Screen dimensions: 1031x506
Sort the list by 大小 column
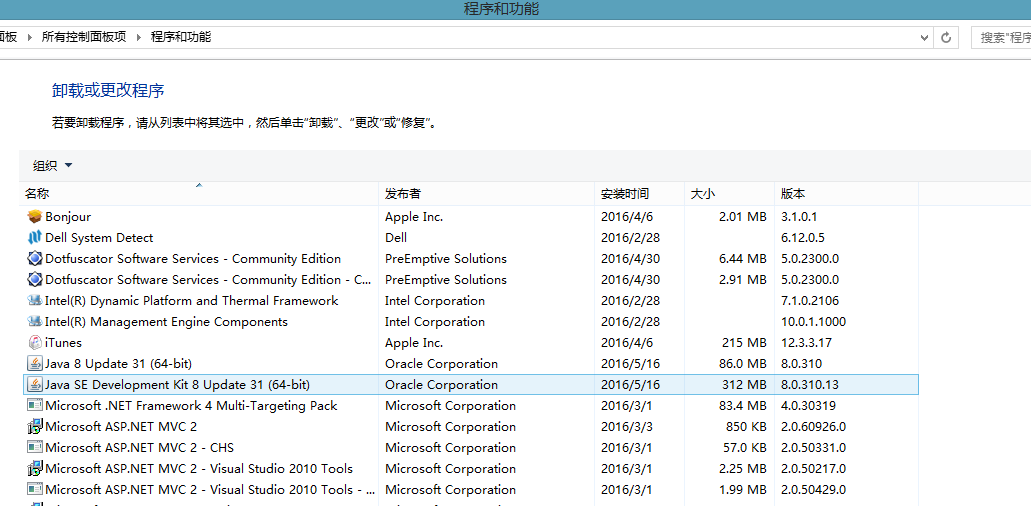[x=729, y=194]
